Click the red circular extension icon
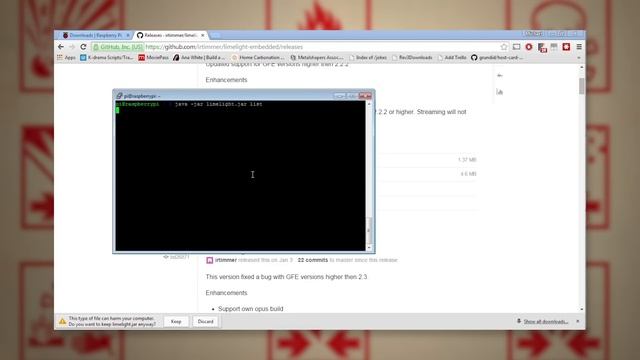Viewport: 640px width, 360px height. pyautogui.click(x=529, y=47)
